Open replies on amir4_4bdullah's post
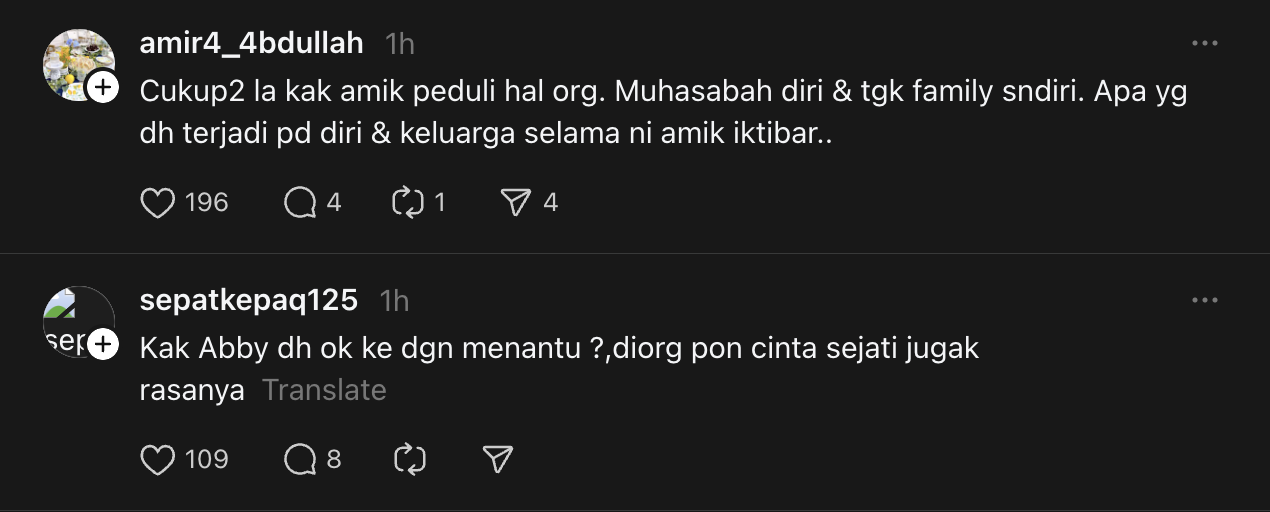This screenshot has width=1270, height=512. 300,203
